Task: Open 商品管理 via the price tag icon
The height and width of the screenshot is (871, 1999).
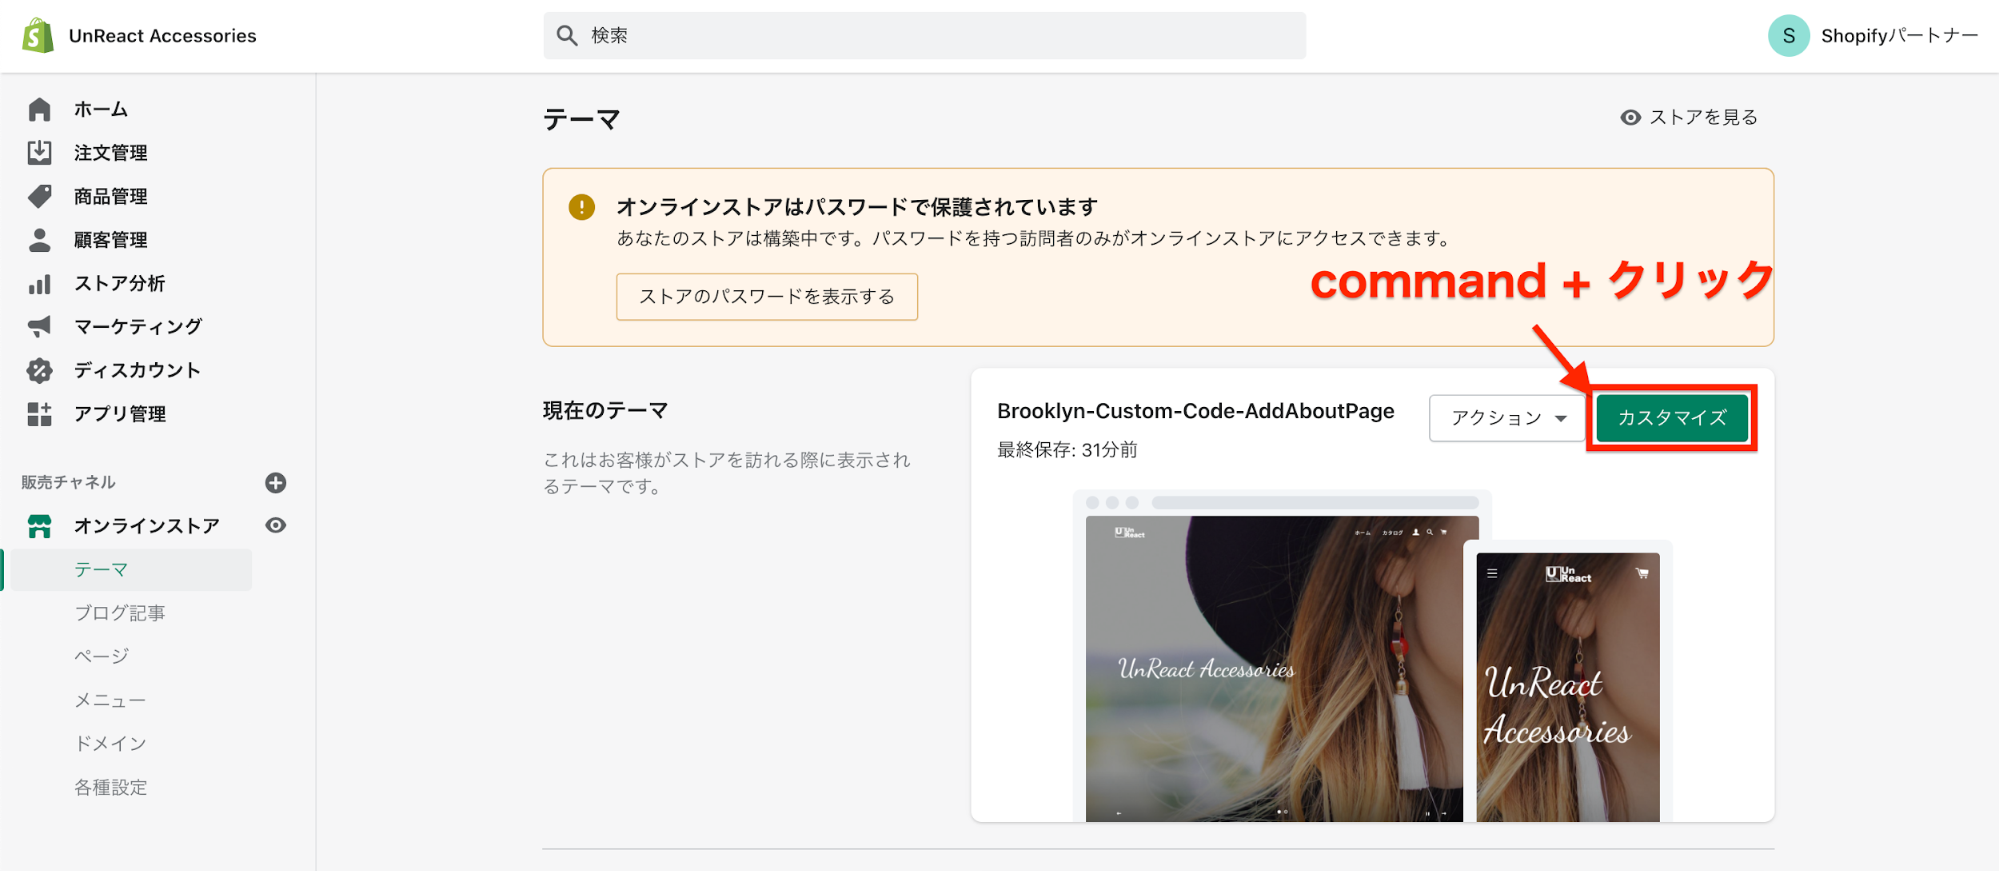Action: [40, 196]
